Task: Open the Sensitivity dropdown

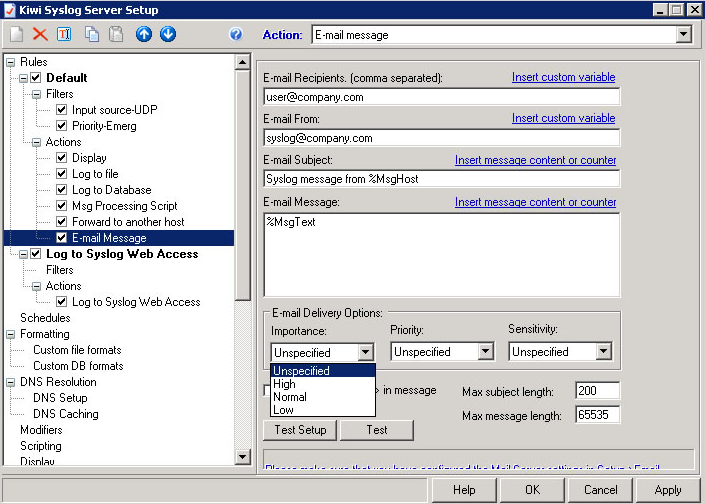Action: click(604, 352)
